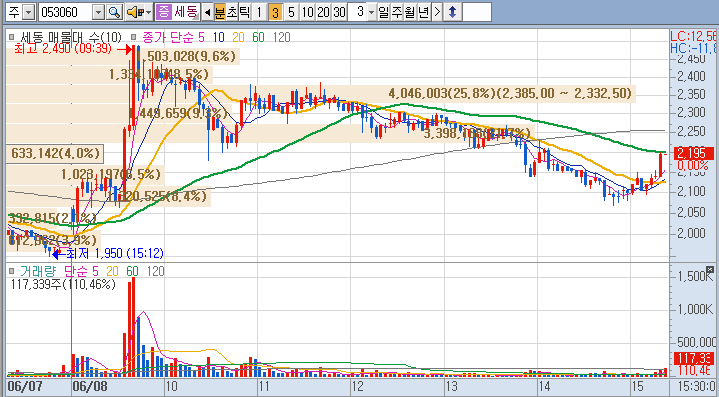Toggle the 거래량 단순 volume indicator square
The image size is (719, 397).
(x=12, y=271)
